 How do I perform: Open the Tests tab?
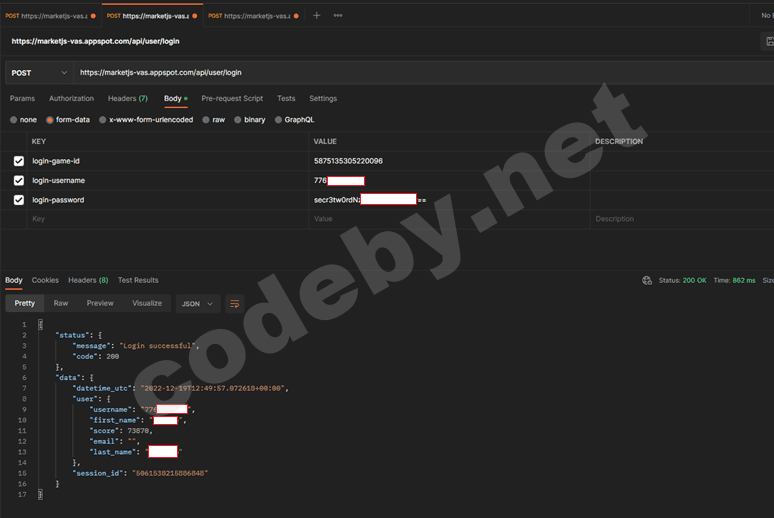coord(286,99)
